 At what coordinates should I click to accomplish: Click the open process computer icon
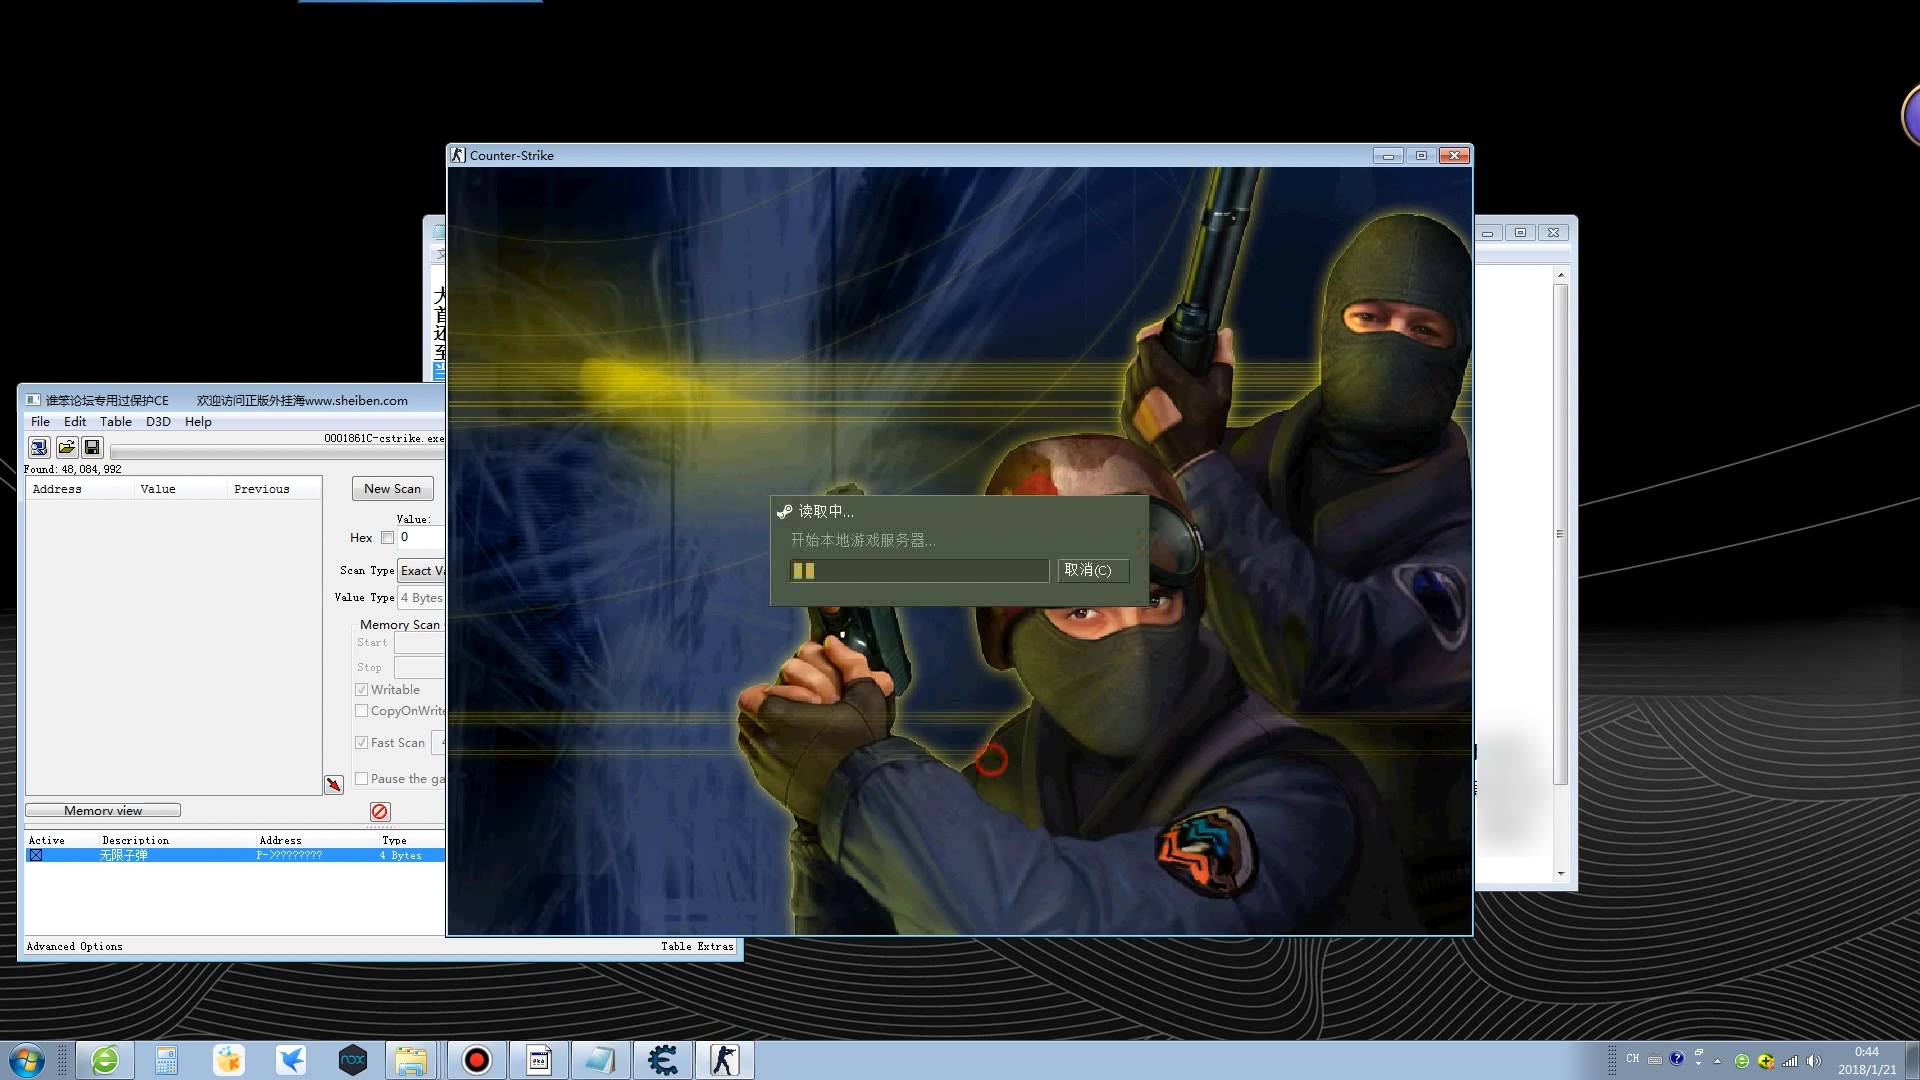(39, 447)
